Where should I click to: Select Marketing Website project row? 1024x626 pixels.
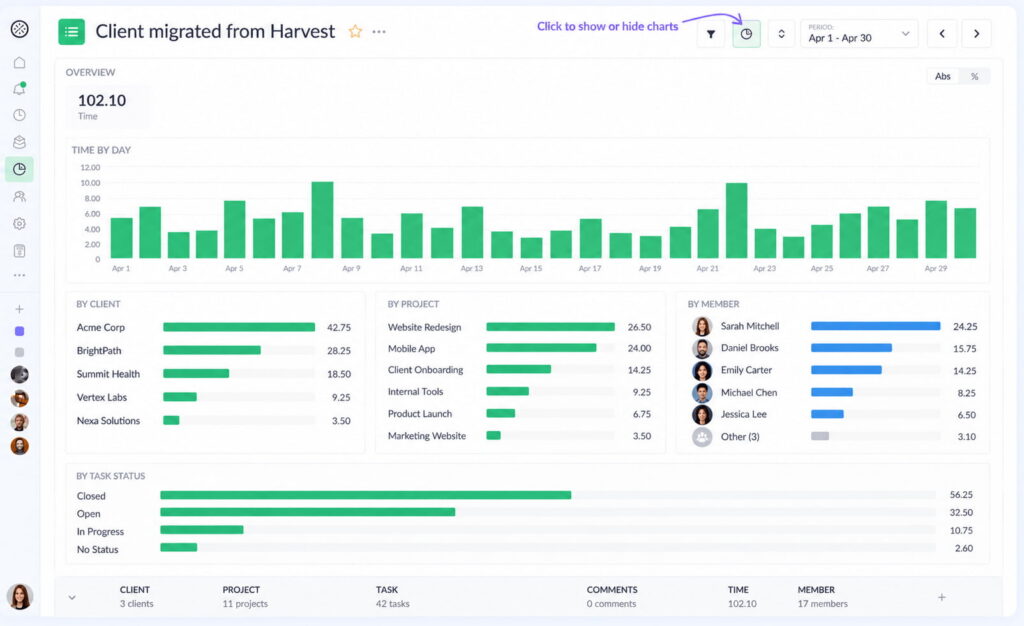[520, 435]
